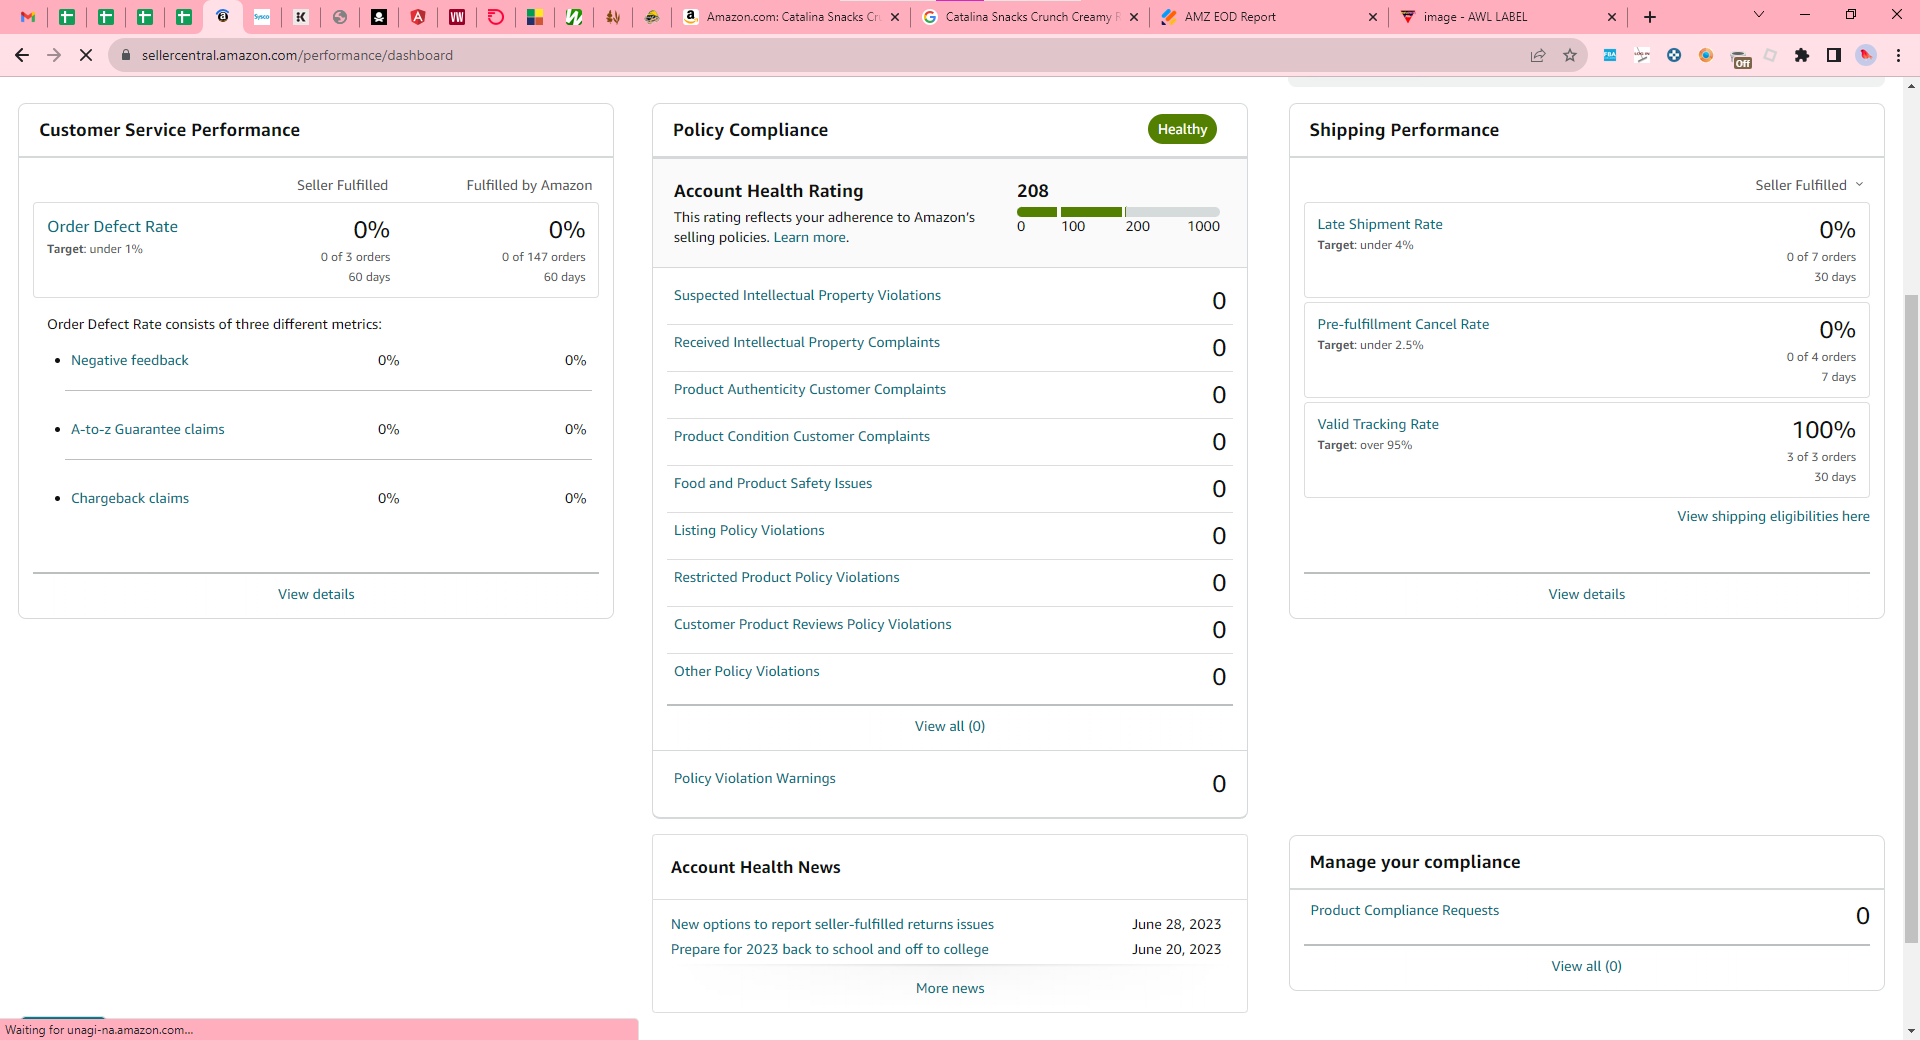Open the Chargeback claims link
Viewport: 1920px width, 1040px height.
[x=130, y=498]
